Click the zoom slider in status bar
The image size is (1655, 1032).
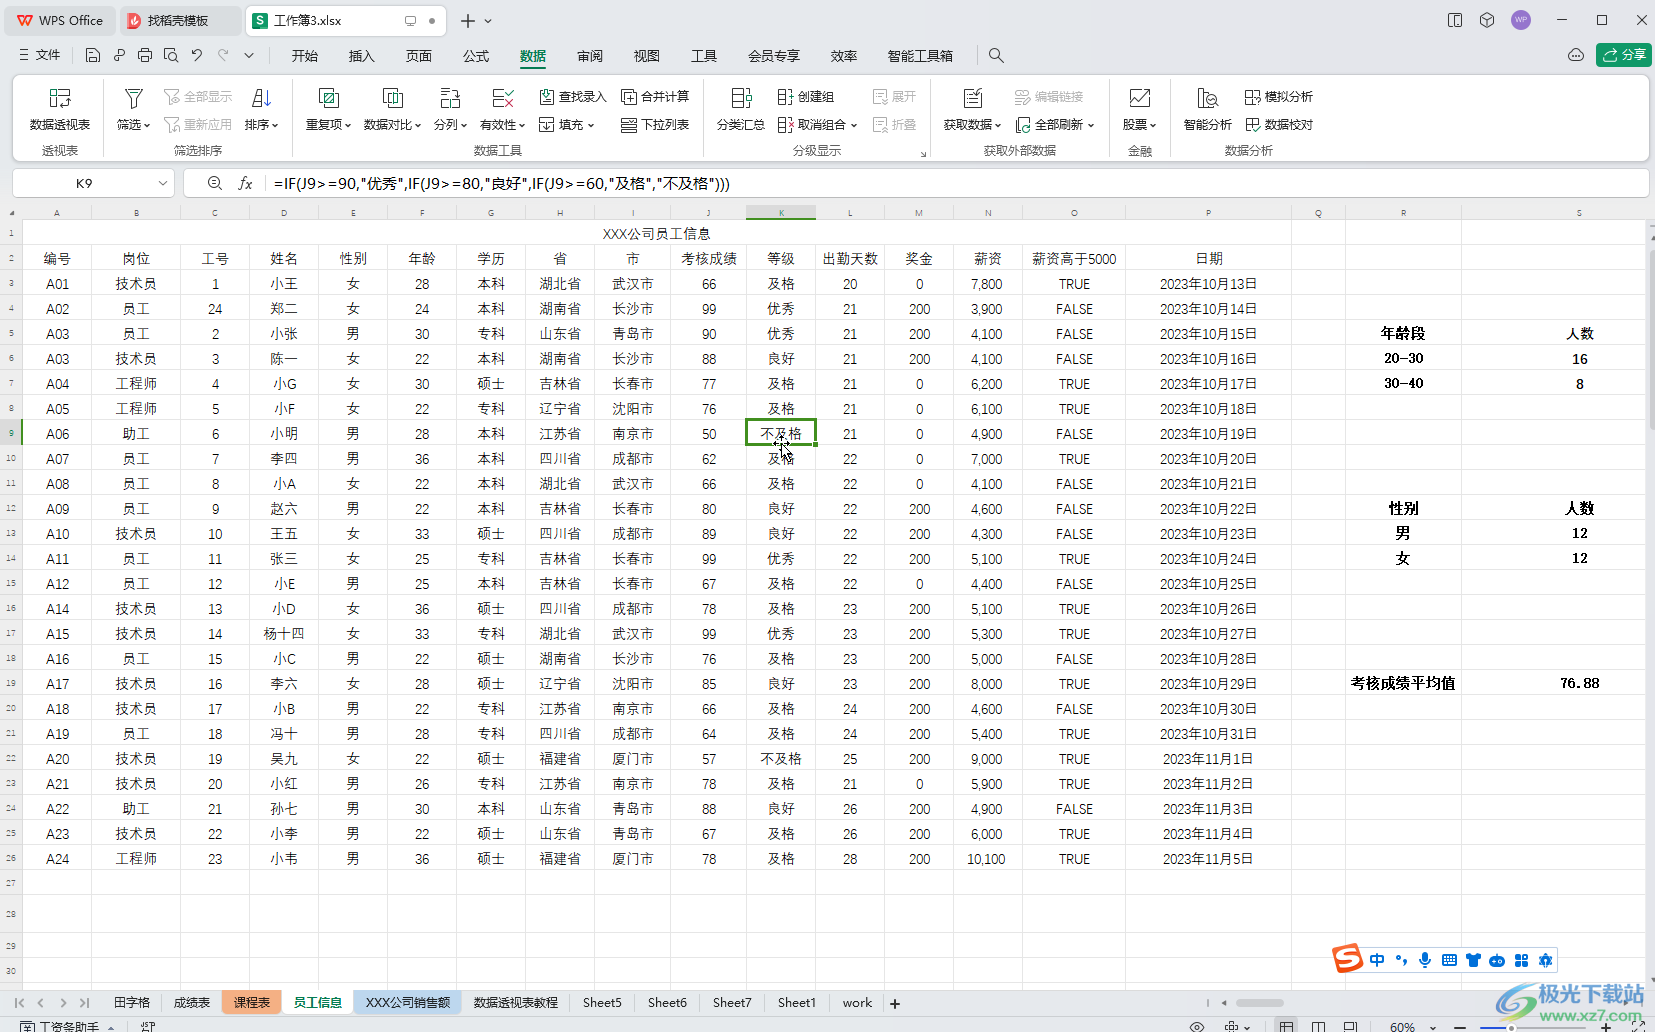click(x=1534, y=1027)
